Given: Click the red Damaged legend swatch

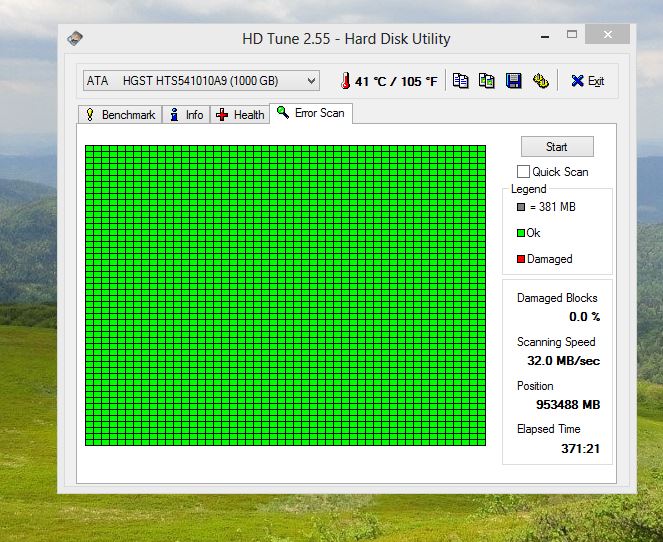Looking at the screenshot, I should [x=521, y=259].
